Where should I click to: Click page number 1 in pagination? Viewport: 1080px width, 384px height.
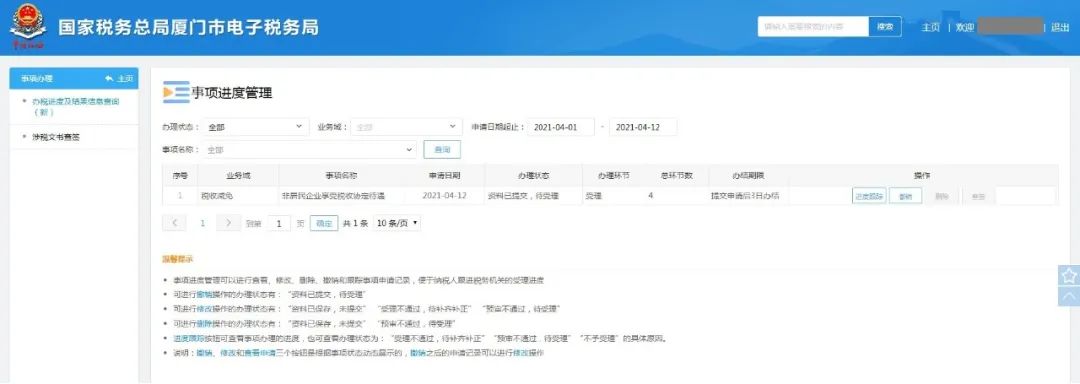tap(202, 223)
